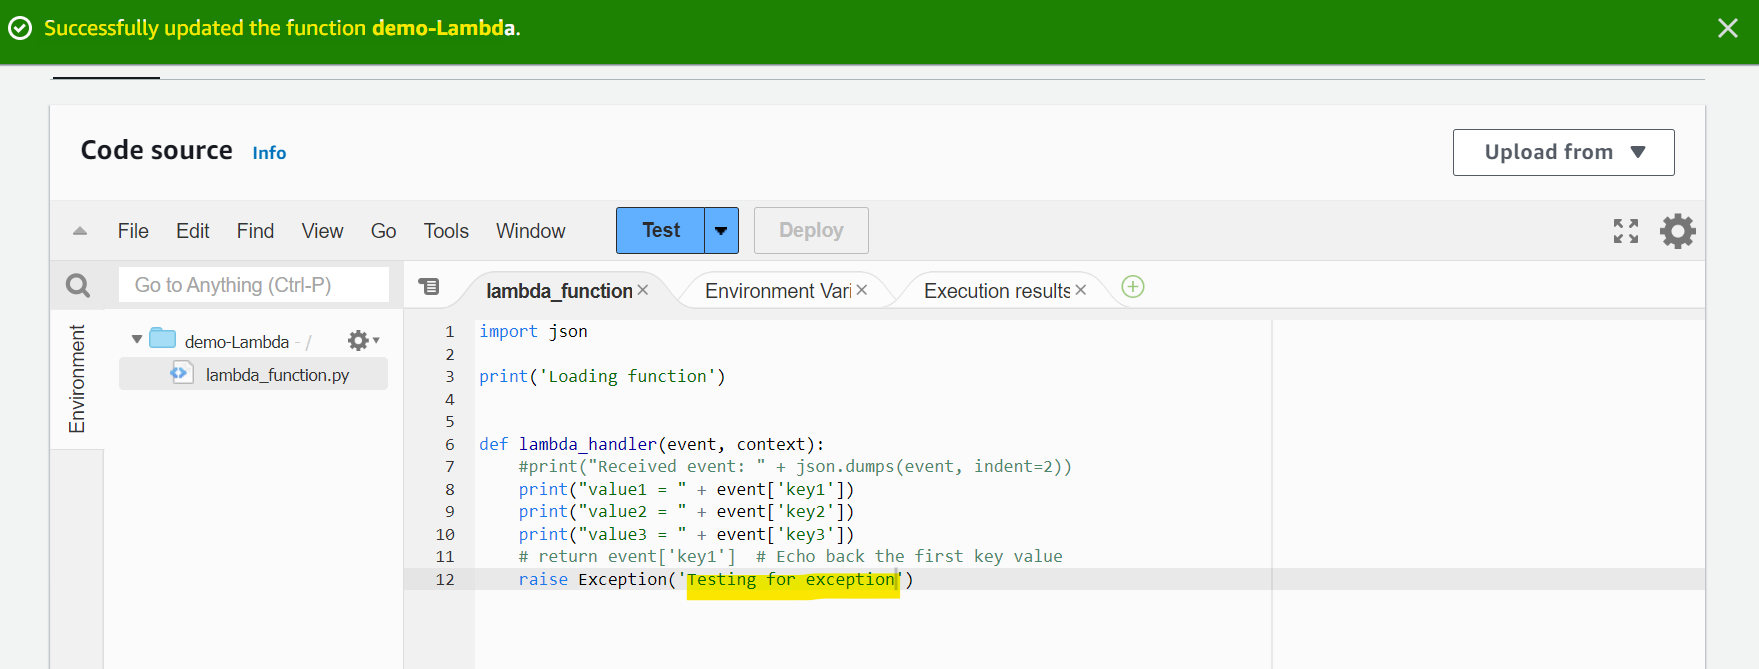Click the print value3 code line
The image size is (1759, 669).
[686, 534]
